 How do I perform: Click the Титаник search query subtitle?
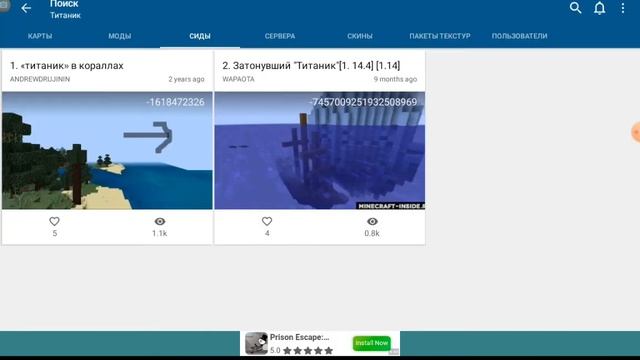tap(65, 16)
